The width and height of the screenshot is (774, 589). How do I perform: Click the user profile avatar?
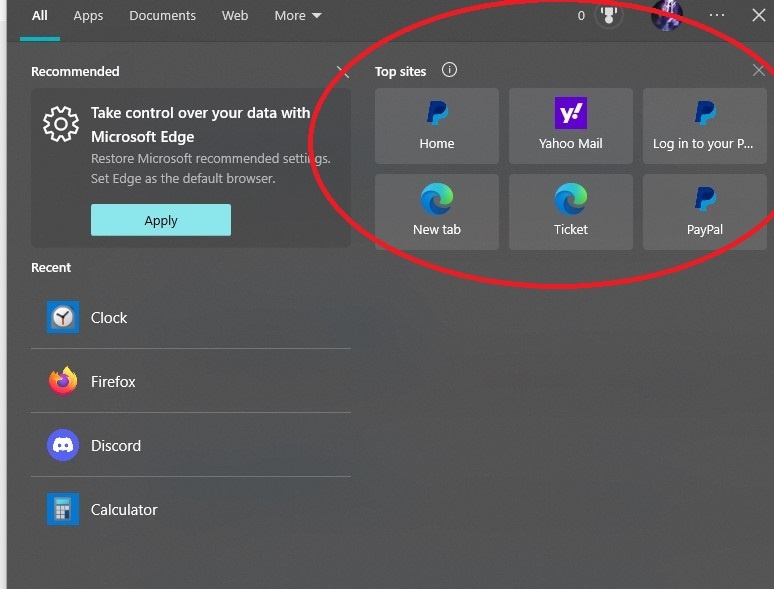pyautogui.click(x=667, y=15)
